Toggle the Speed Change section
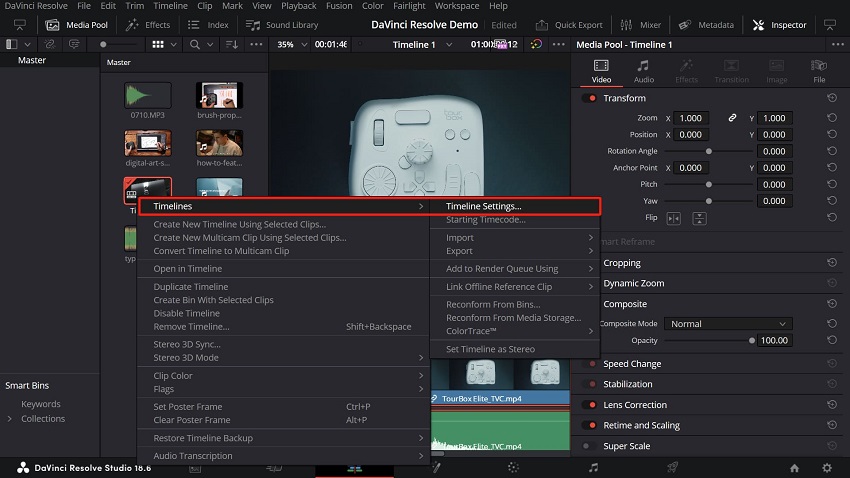The height and width of the screenshot is (478, 850). pos(589,364)
